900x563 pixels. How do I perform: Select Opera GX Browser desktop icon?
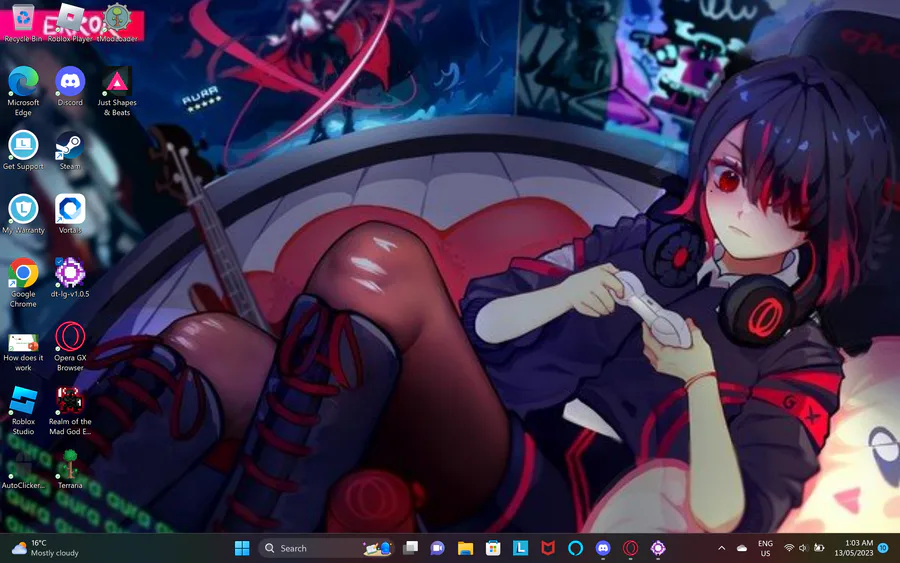click(70, 347)
